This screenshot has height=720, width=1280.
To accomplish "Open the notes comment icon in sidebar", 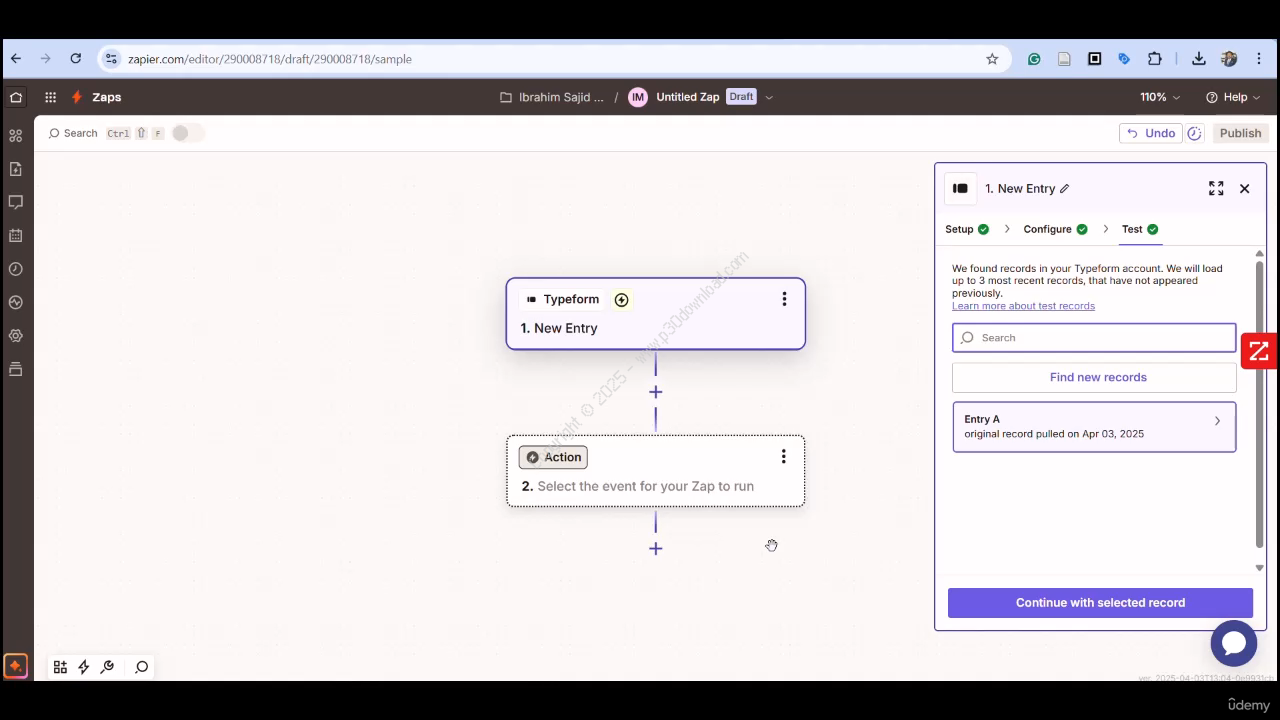I will pyautogui.click(x=16, y=202).
